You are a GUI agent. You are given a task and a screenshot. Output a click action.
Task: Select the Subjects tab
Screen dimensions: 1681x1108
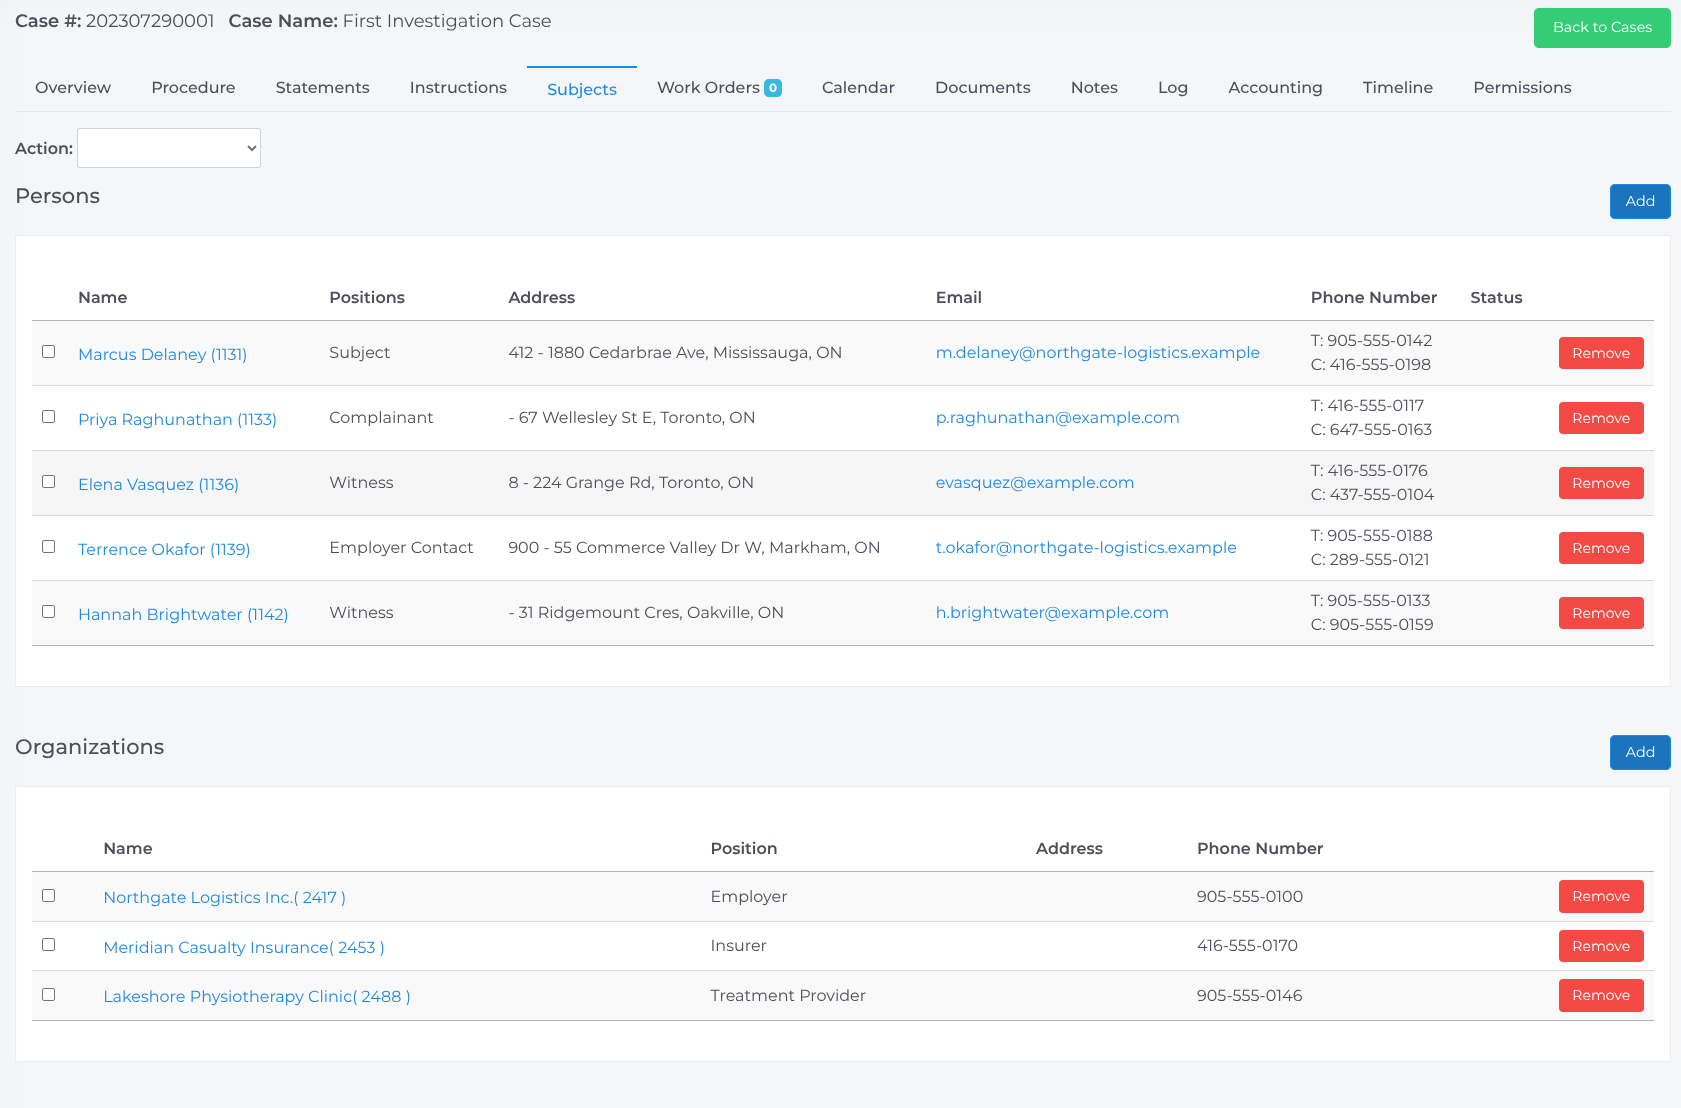tap(582, 89)
